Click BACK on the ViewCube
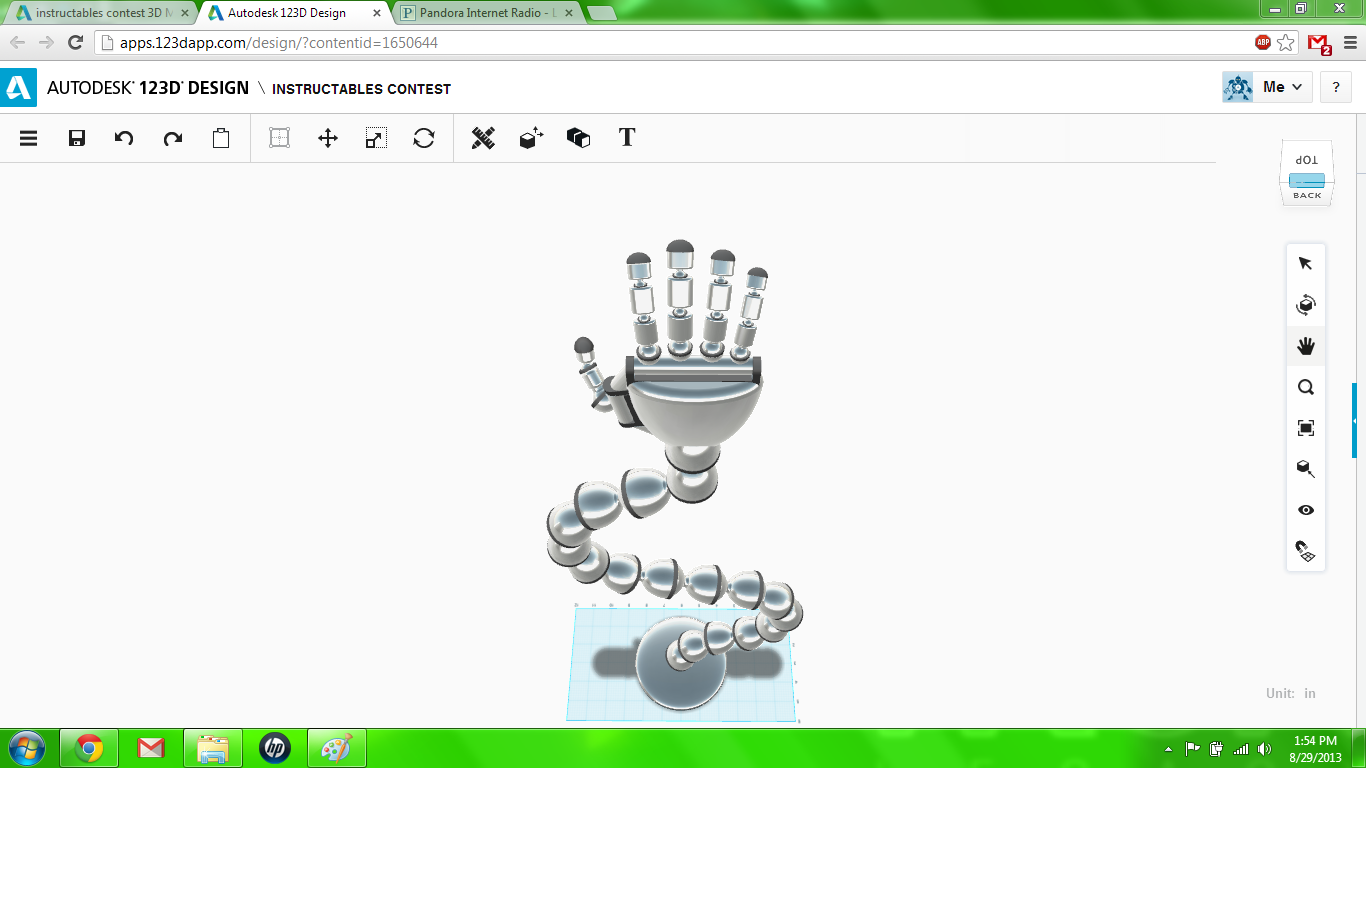The width and height of the screenshot is (1366, 920). point(1306,196)
